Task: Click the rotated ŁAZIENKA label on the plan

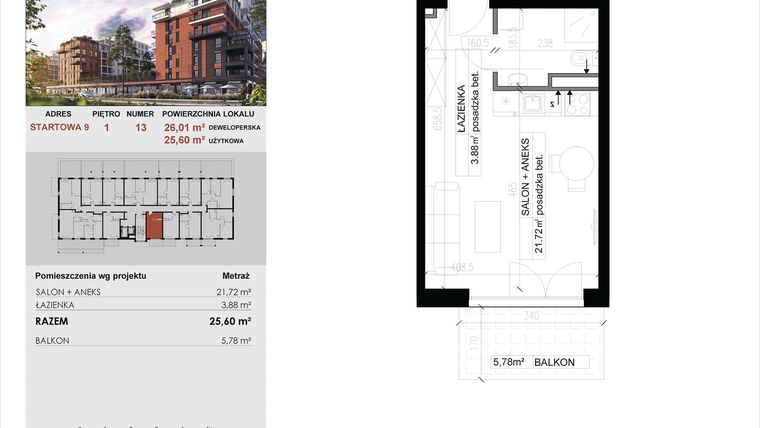Action: (462, 109)
